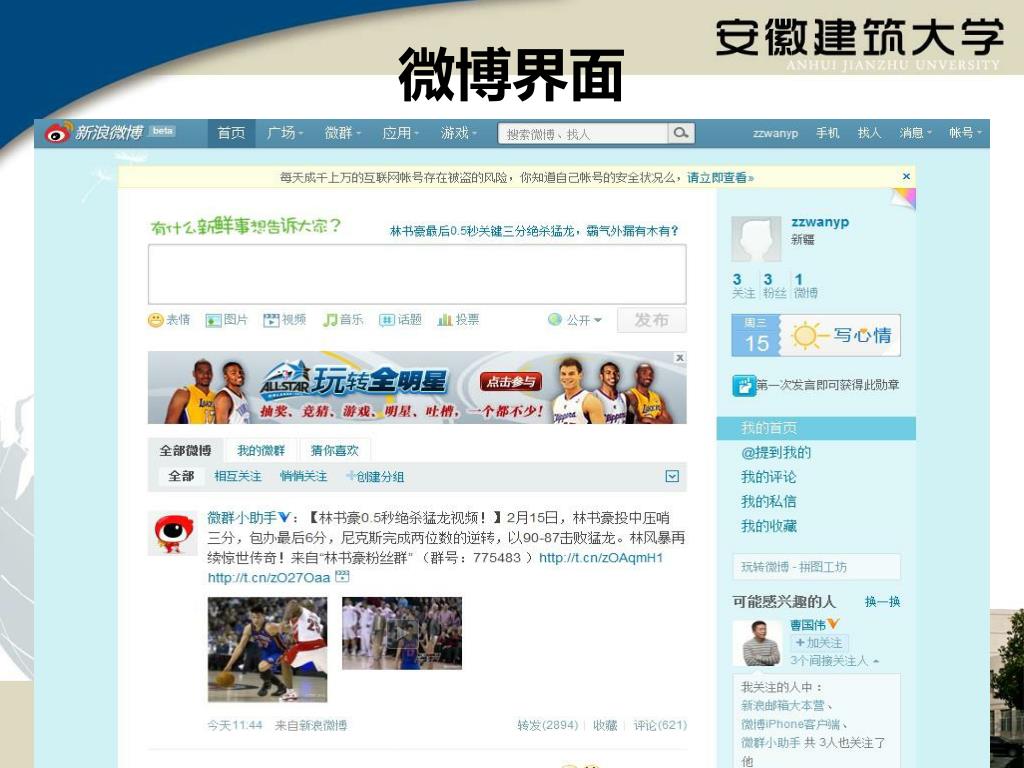This screenshot has width=1024, height=768.
Task: Open the 公开 visibility dropdown
Action: (575, 320)
